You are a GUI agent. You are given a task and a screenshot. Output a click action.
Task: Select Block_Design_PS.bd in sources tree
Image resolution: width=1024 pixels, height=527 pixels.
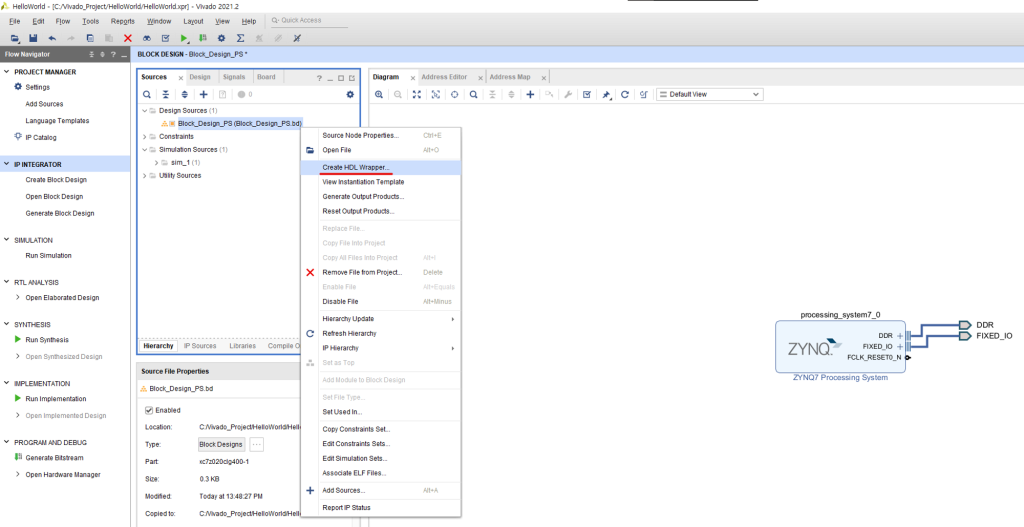pos(239,123)
